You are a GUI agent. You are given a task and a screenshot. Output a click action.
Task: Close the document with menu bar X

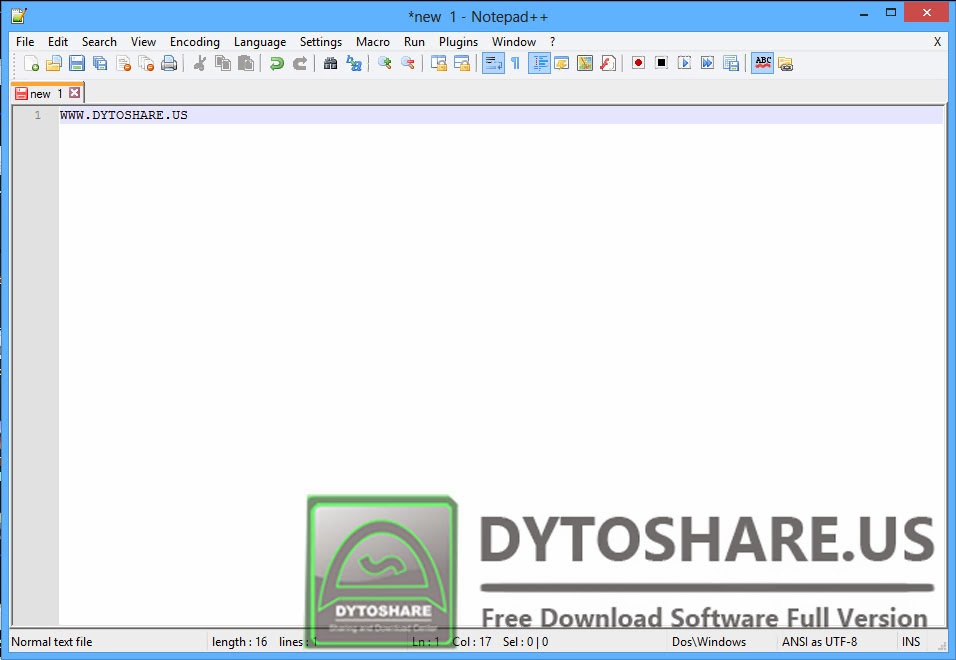click(937, 42)
